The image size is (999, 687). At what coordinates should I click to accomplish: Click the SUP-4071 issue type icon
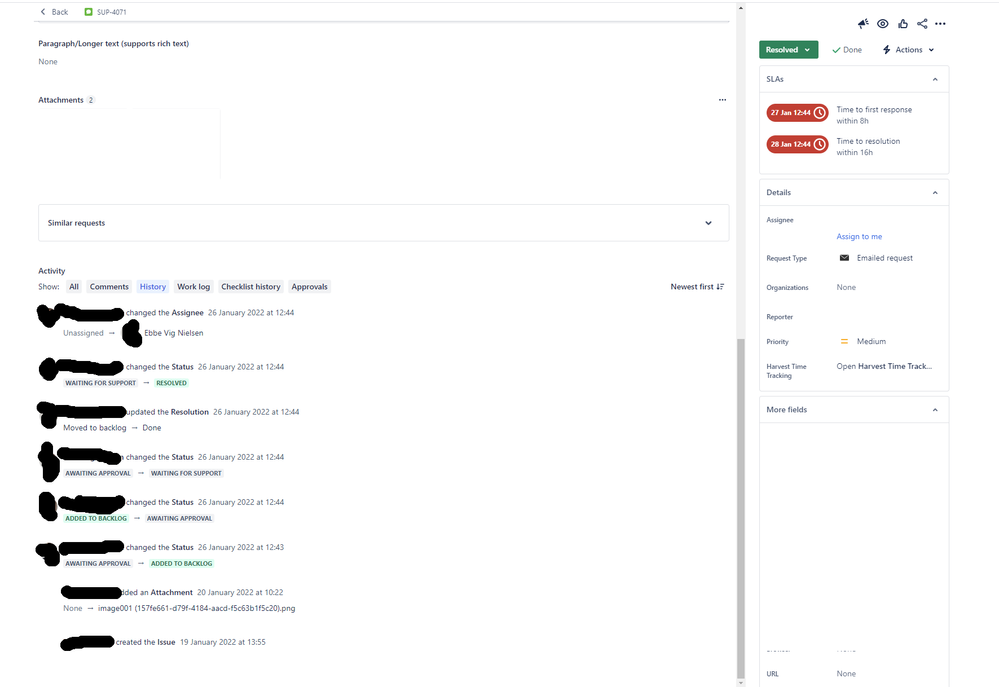(88, 11)
